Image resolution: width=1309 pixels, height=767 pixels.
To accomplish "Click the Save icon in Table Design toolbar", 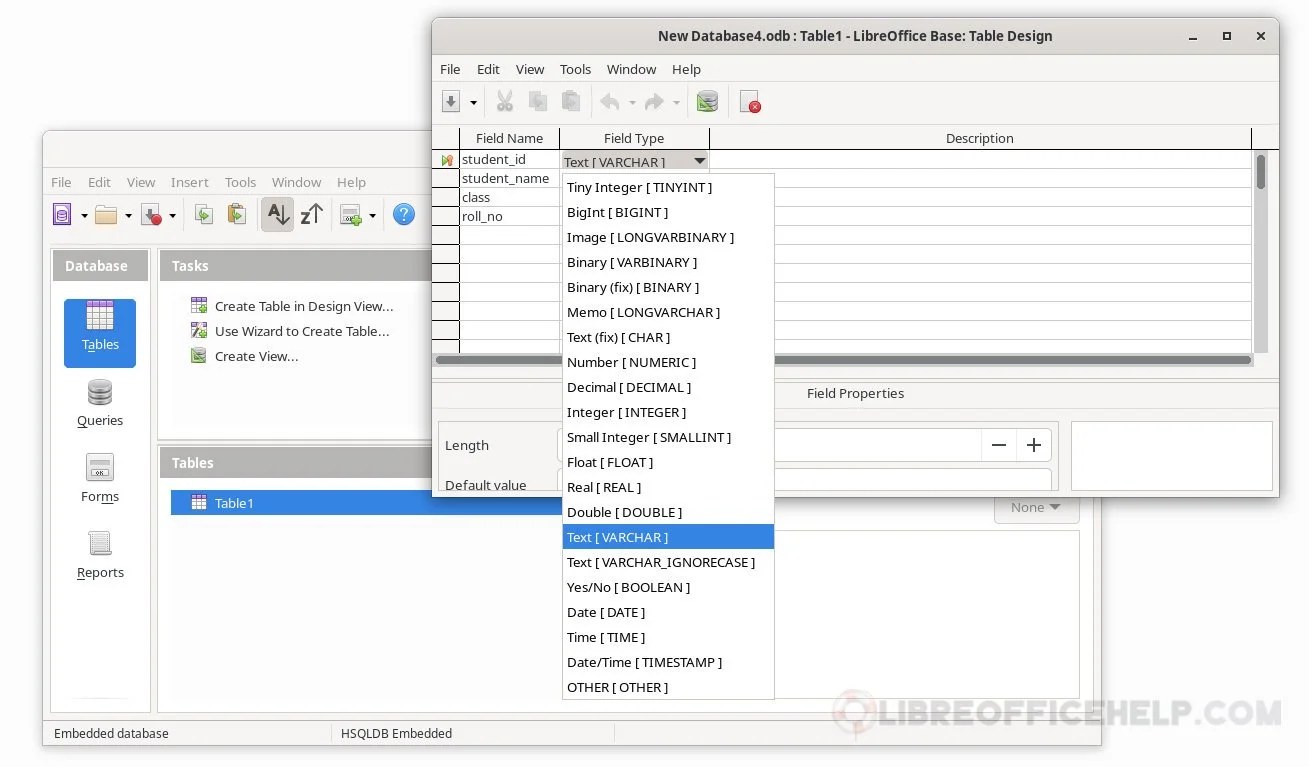I will click(x=451, y=102).
